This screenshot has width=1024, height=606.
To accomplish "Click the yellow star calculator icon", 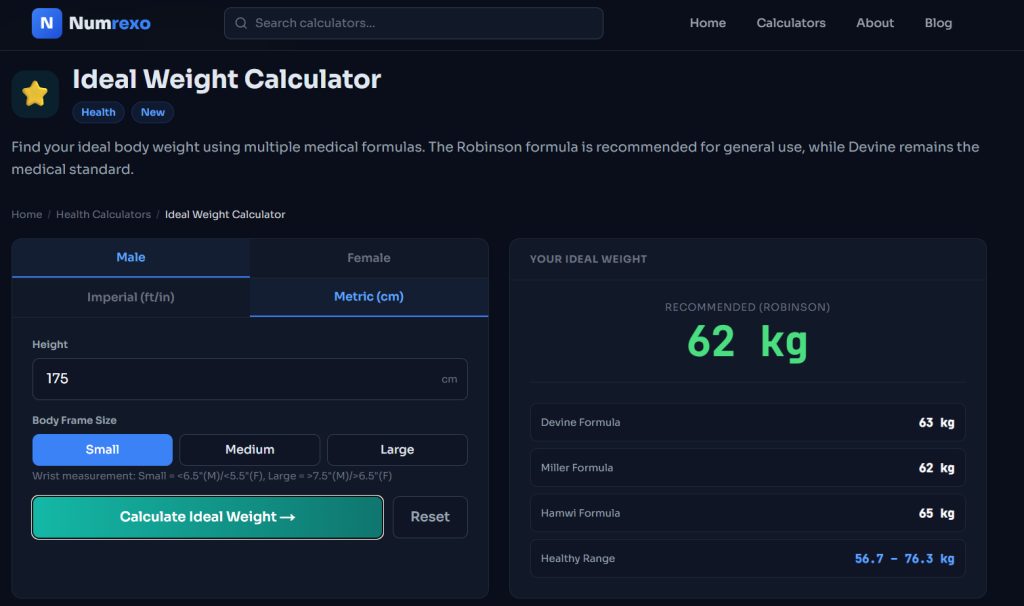I will coord(35,94).
